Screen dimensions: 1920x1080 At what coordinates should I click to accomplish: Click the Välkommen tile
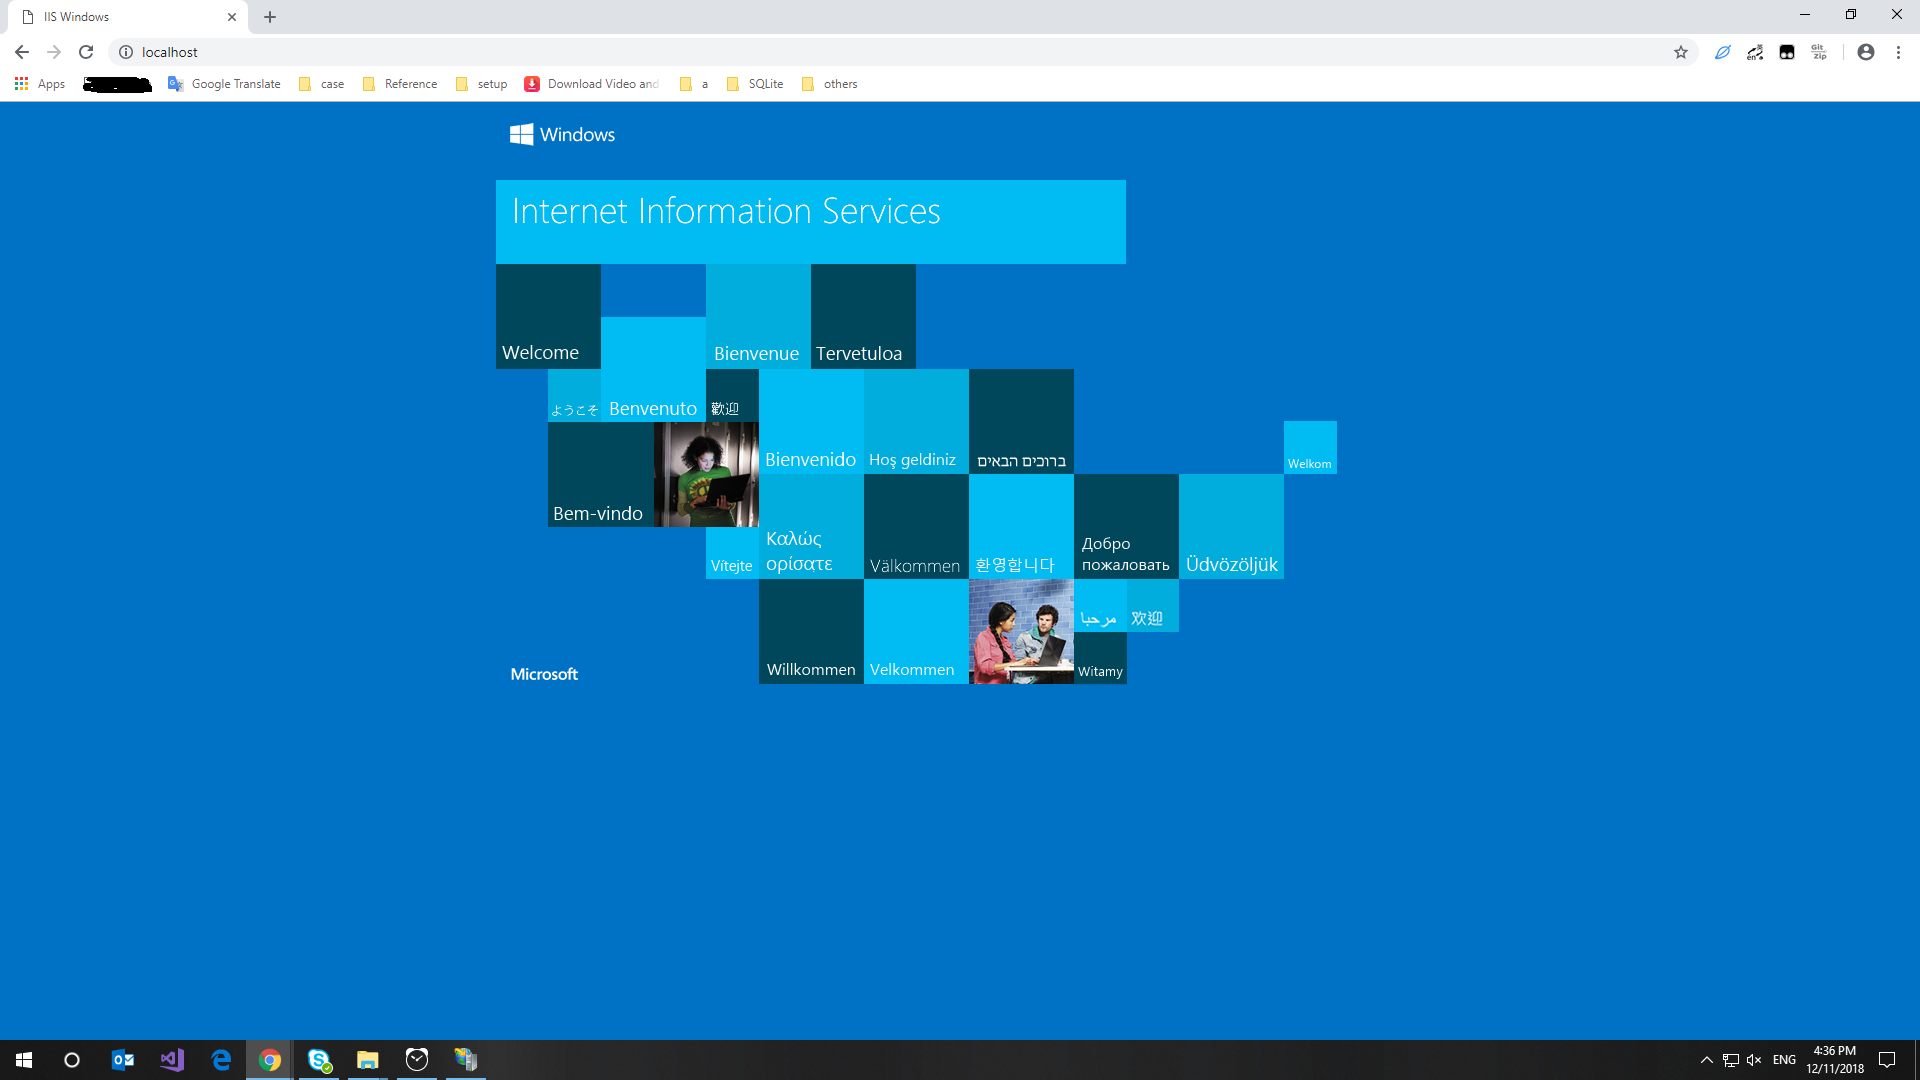click(x=916, y=526)
